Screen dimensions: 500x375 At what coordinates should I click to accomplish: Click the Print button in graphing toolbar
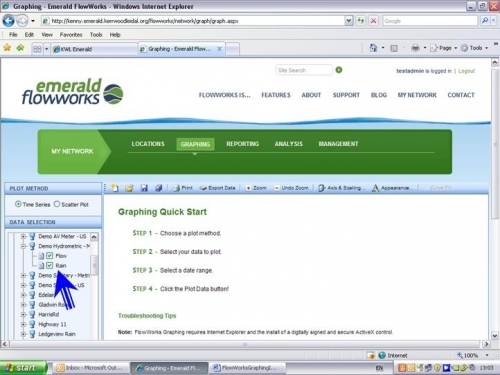(183, 188)
